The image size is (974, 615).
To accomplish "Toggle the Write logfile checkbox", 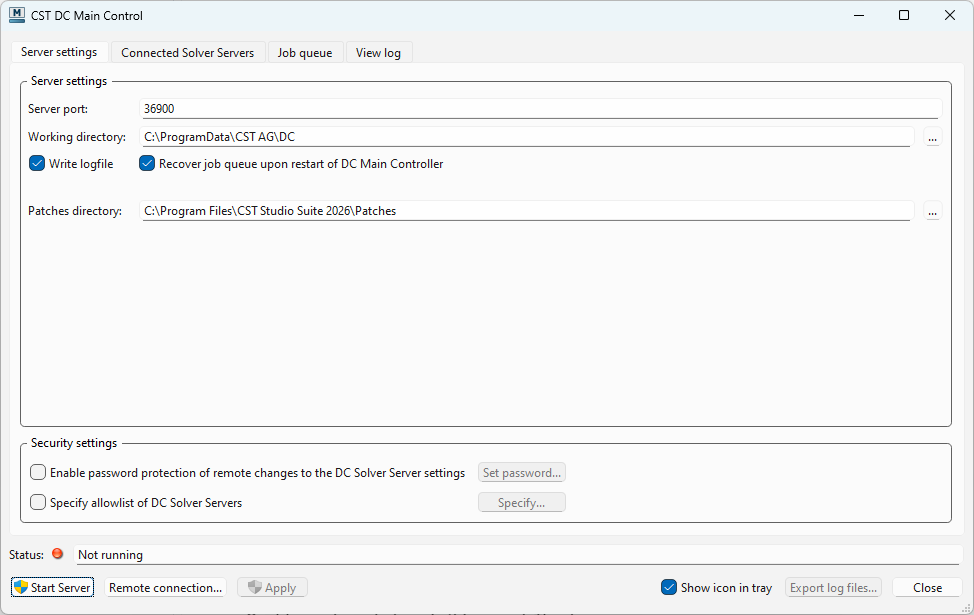I will [38, 164].
